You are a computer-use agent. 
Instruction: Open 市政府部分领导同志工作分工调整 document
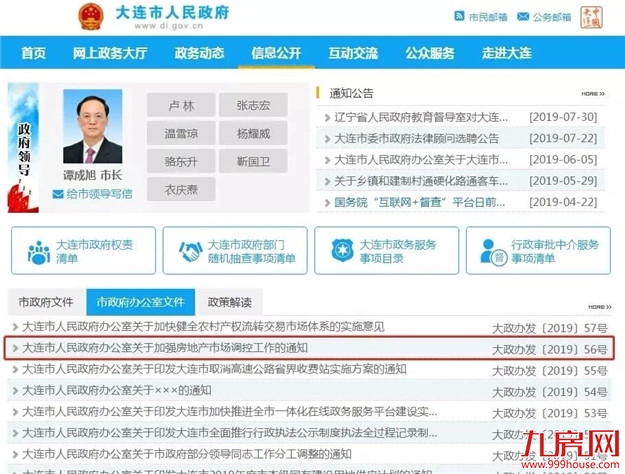tap(187, 454)
